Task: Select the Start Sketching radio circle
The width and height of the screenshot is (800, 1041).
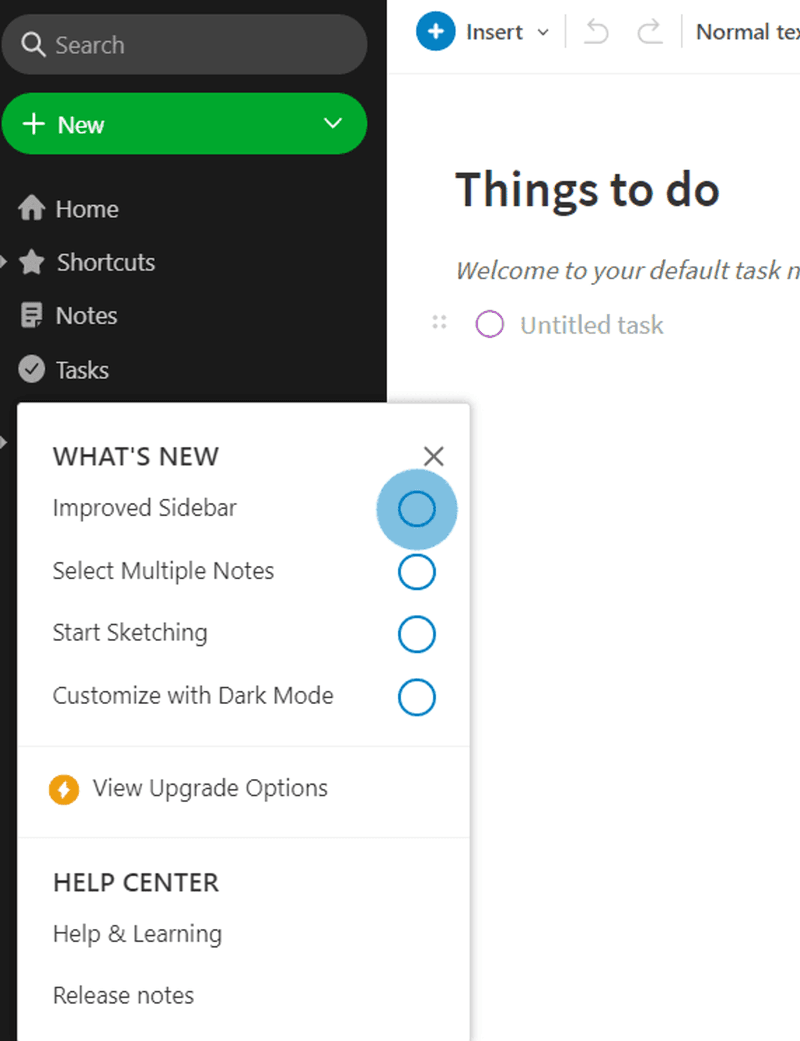Action: click(417, 634)
